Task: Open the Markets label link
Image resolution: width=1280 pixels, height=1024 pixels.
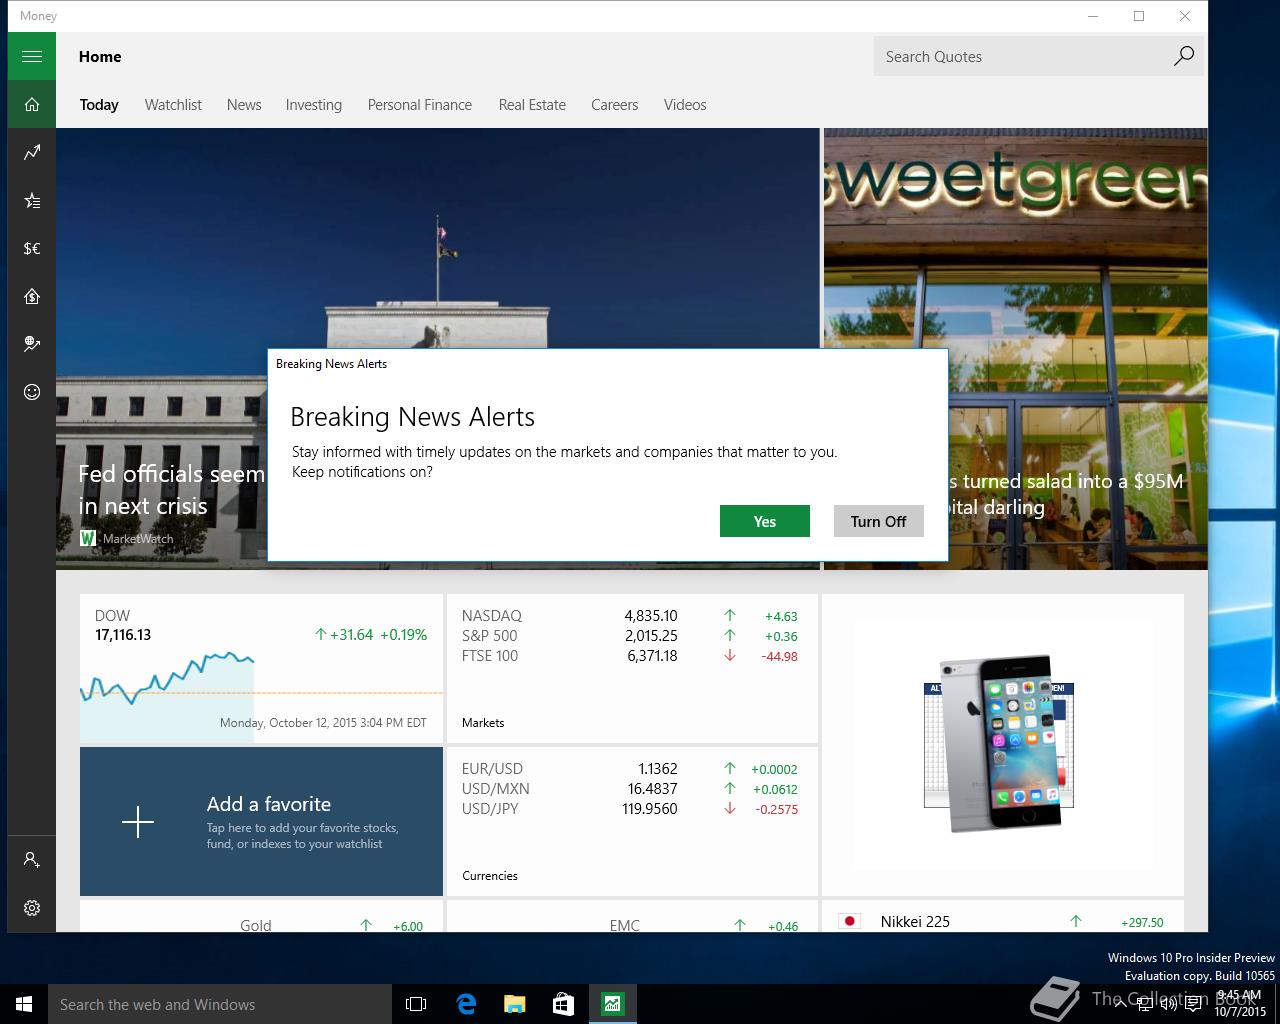Action: click(x=483, y=723)
